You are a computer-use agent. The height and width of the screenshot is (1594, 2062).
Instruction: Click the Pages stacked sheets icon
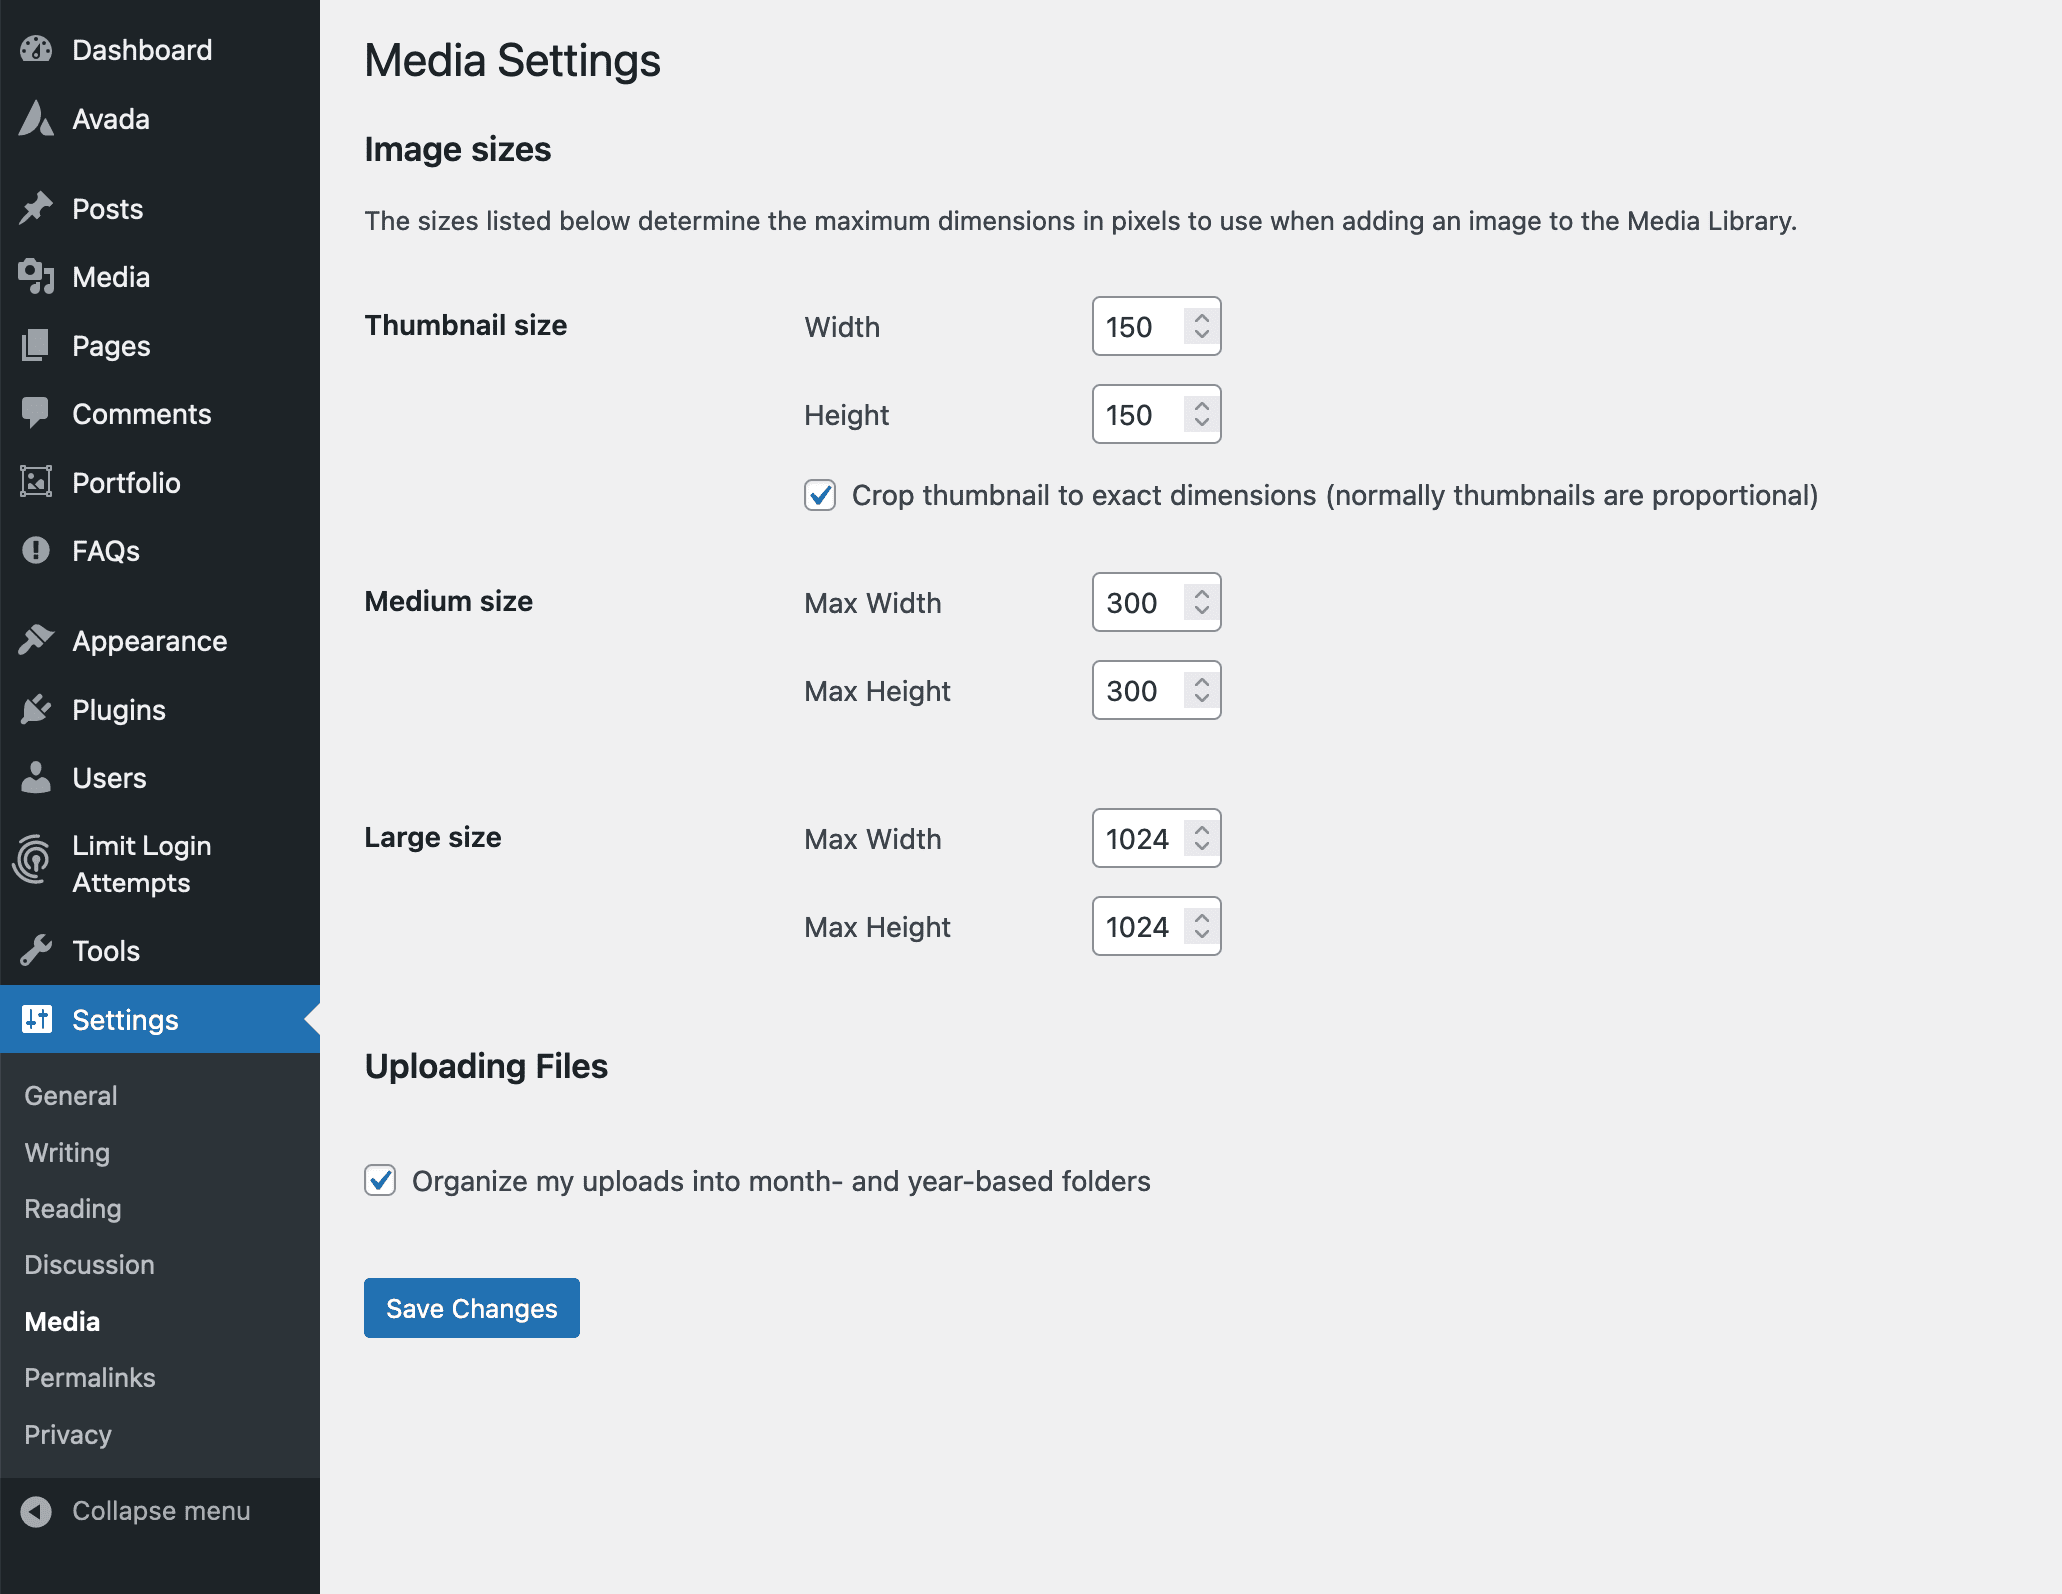coord(36,346)
